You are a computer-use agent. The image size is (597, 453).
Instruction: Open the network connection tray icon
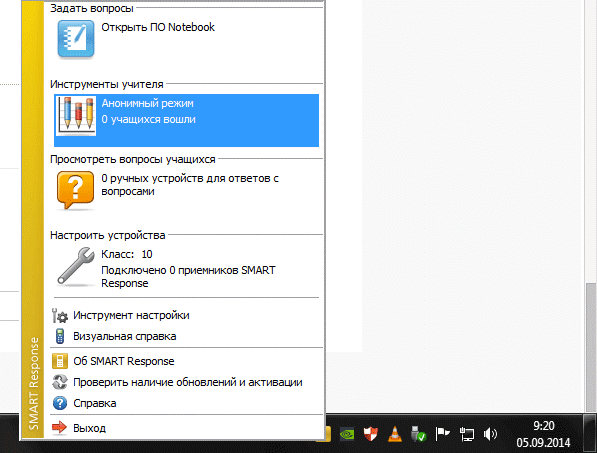[x=466, y=434]
